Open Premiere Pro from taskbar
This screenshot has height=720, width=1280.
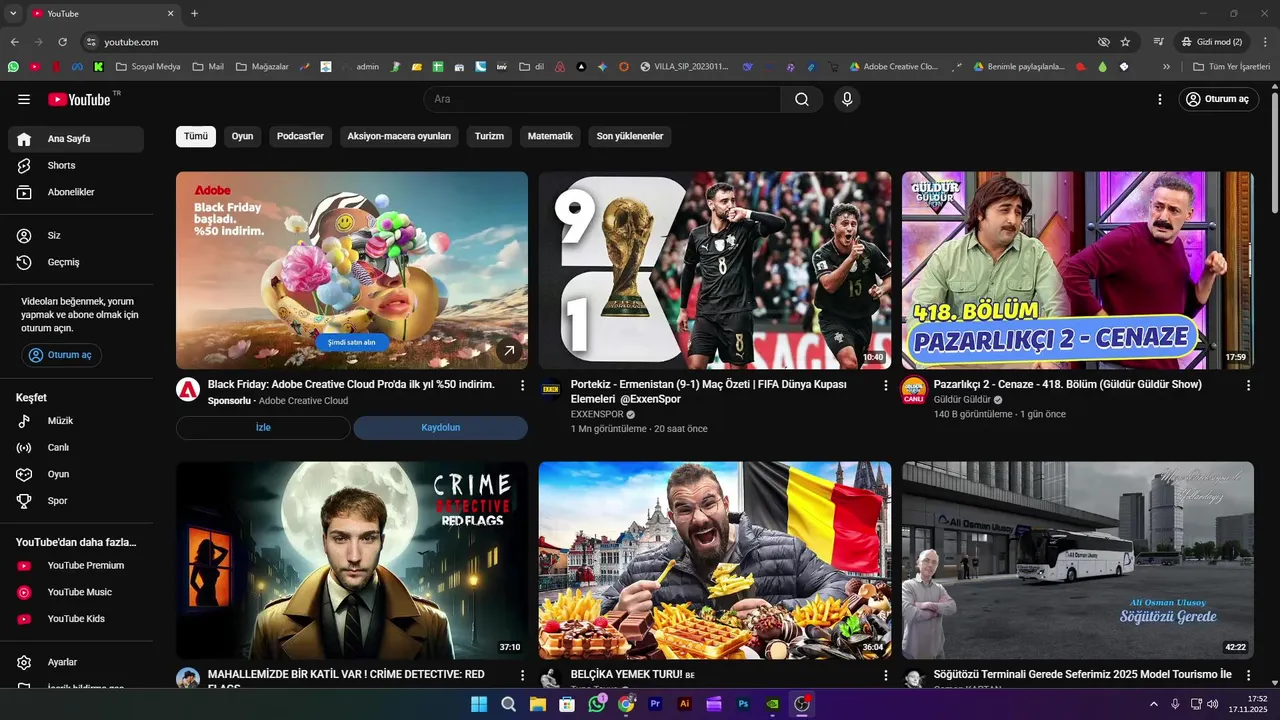point(656,704)
